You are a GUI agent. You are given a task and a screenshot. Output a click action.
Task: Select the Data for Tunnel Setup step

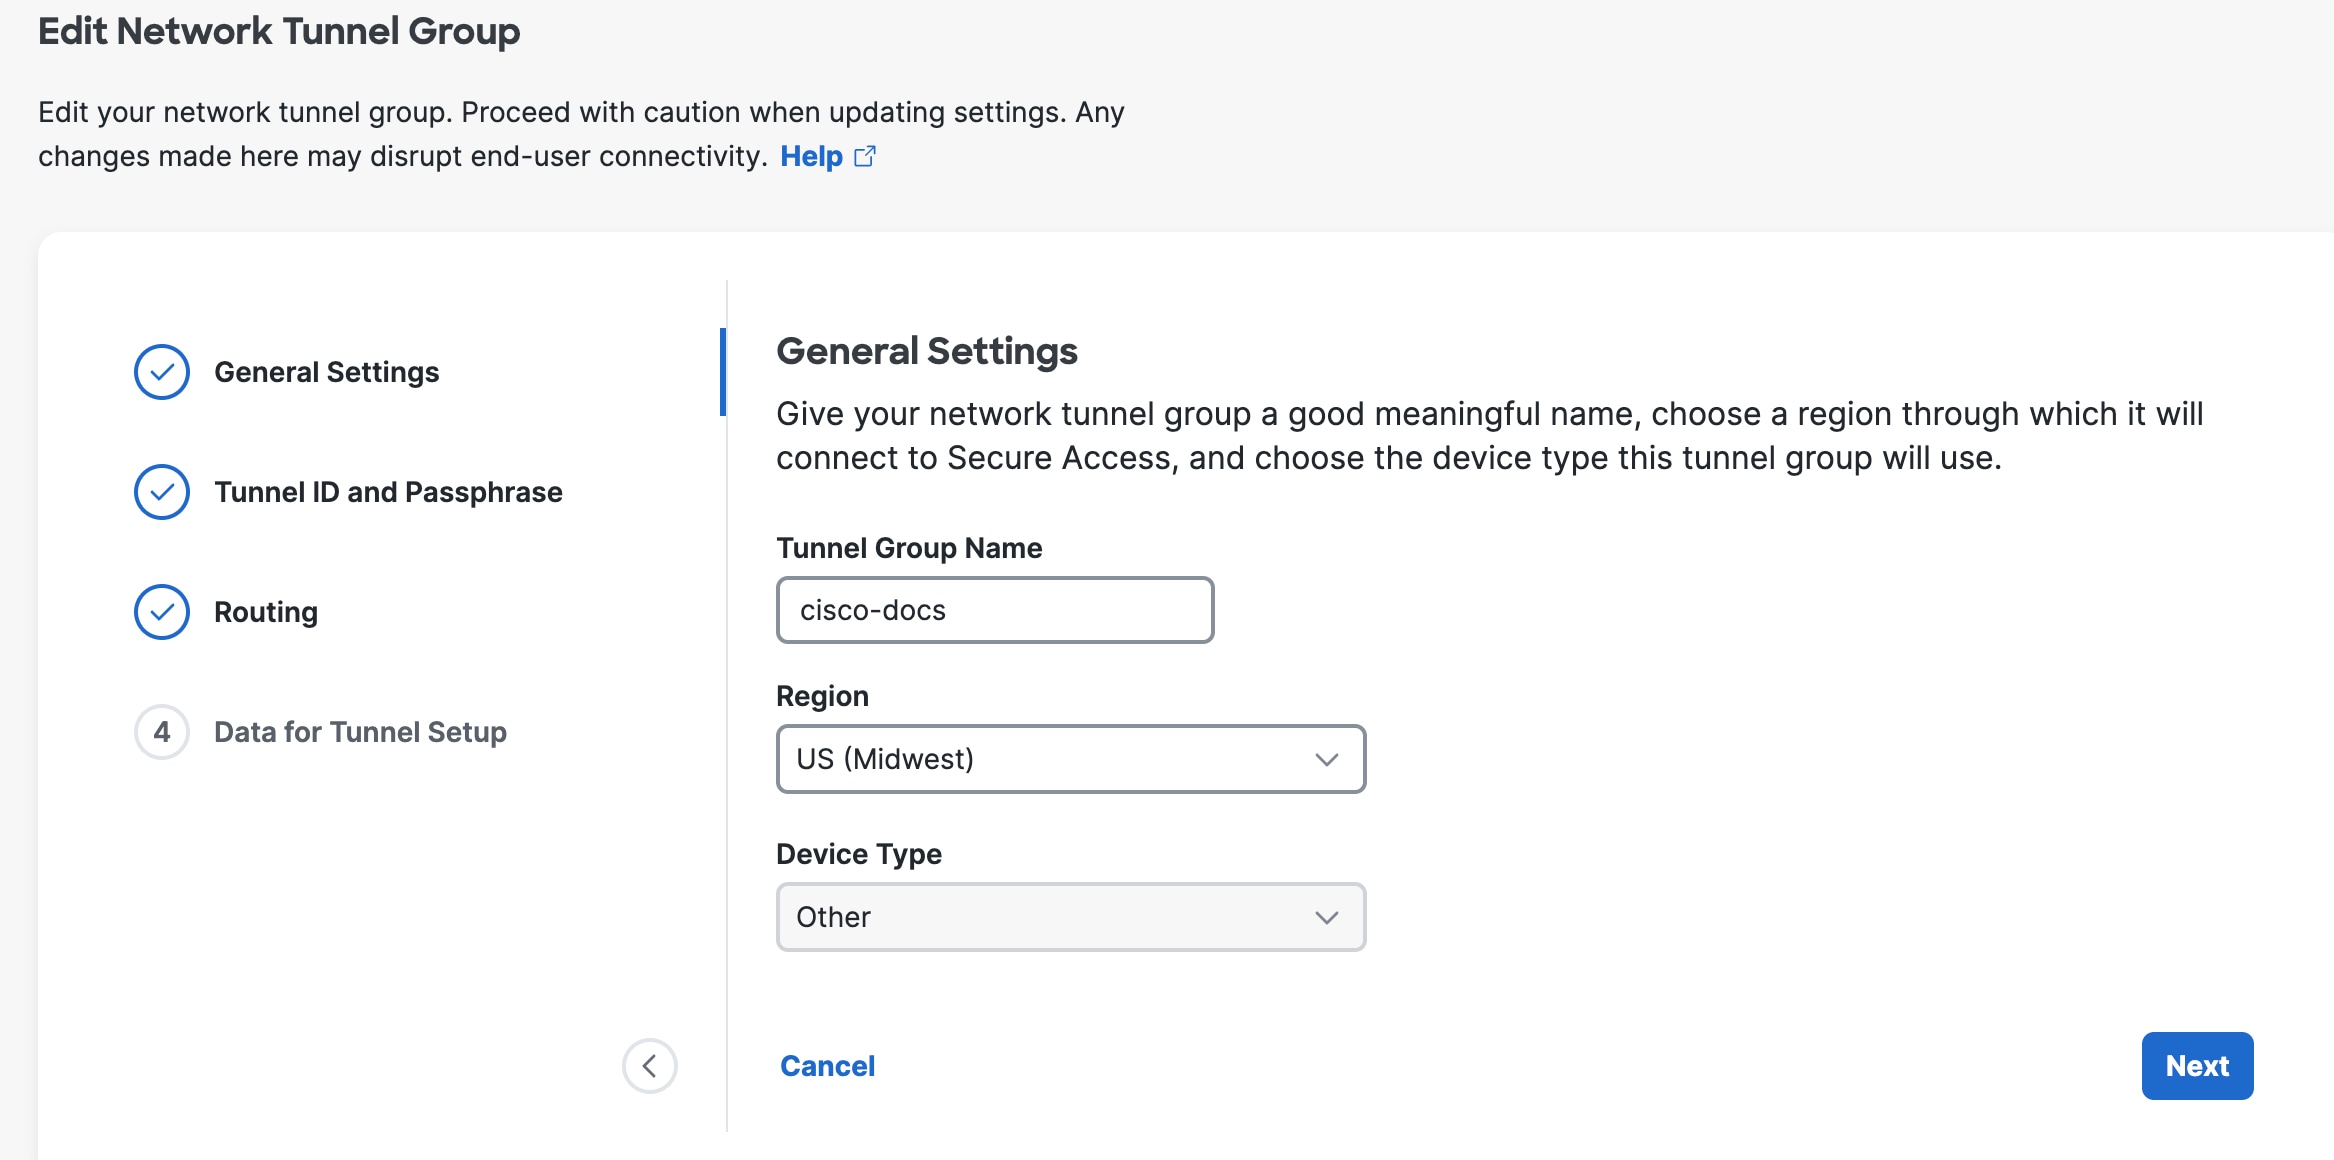[x=359, y=731]
